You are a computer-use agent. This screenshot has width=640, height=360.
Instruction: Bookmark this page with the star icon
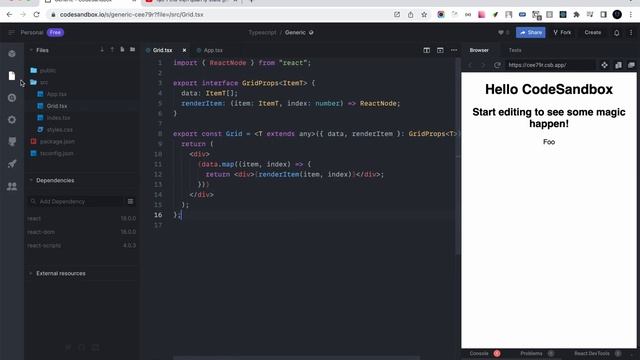tap(424, 15)
